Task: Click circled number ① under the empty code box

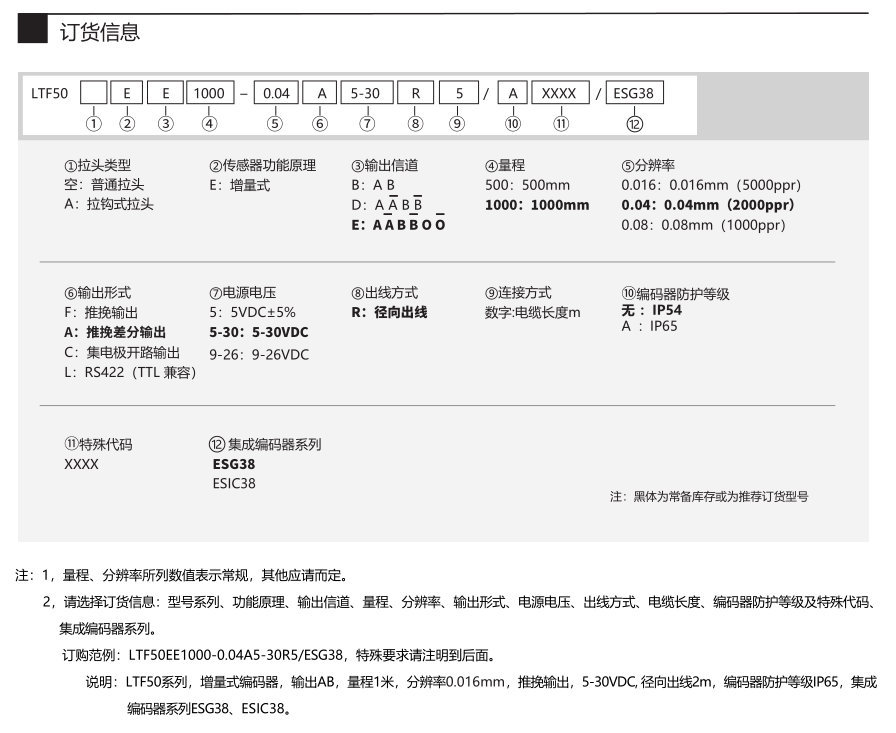Action: [94, 124]
